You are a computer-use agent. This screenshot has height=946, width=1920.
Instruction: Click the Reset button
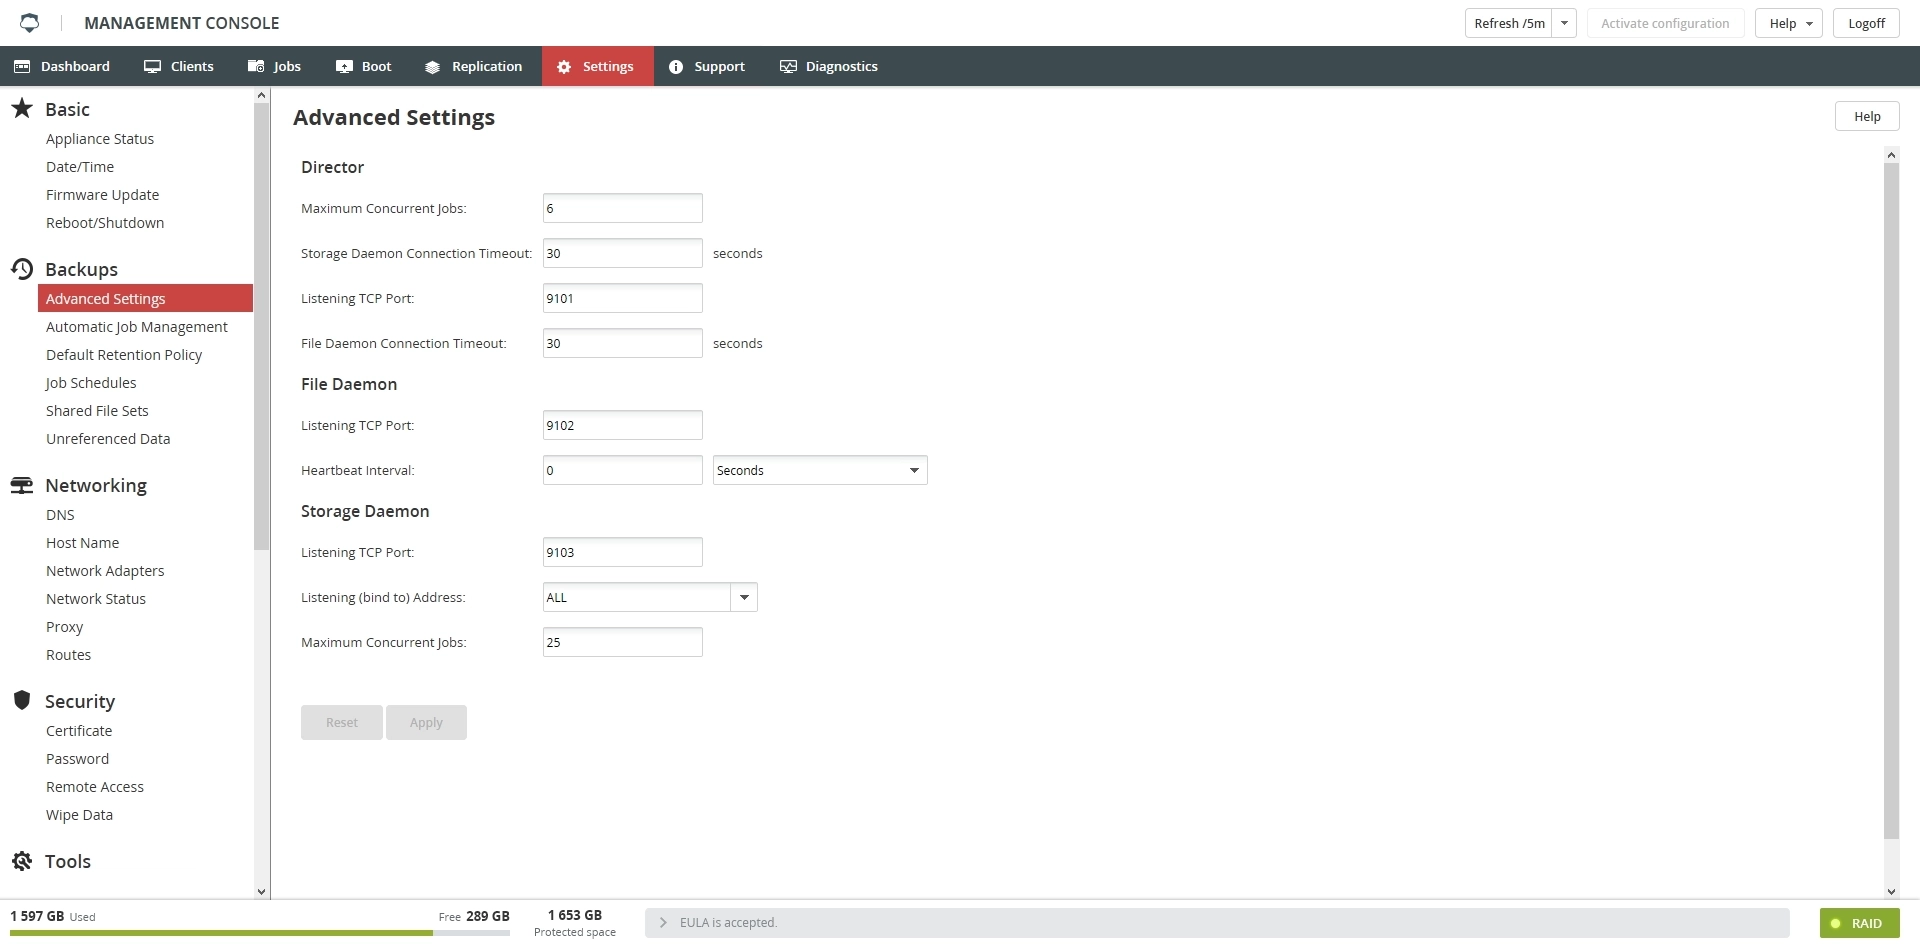(x=342, y=722)
